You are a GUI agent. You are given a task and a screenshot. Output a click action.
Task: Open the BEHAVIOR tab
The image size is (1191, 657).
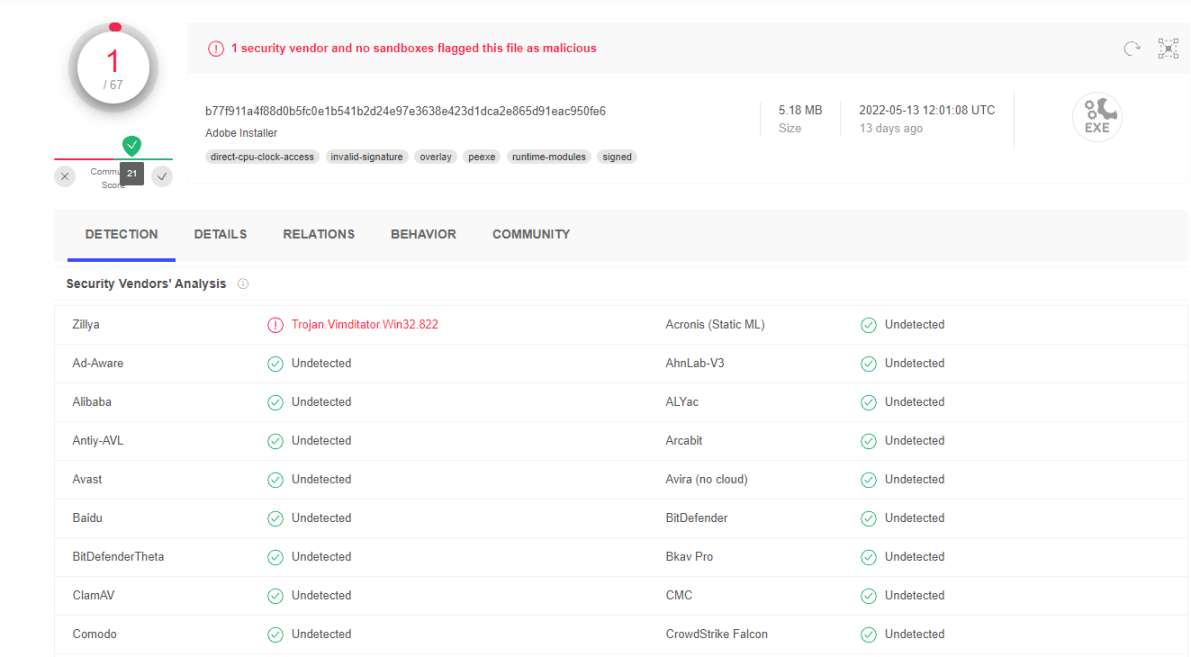pos(423,235)
